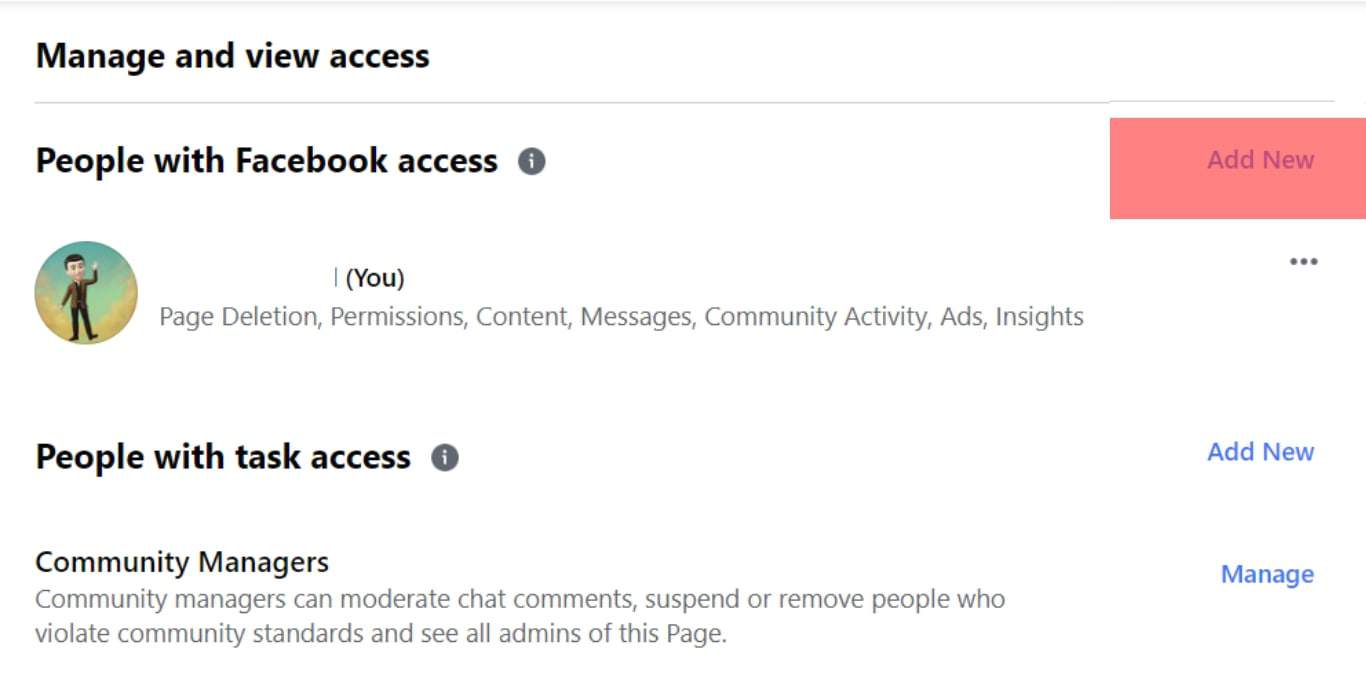Click the Manage and view access heading
The height and width of the screenshot is (700, 1366).
232,56
